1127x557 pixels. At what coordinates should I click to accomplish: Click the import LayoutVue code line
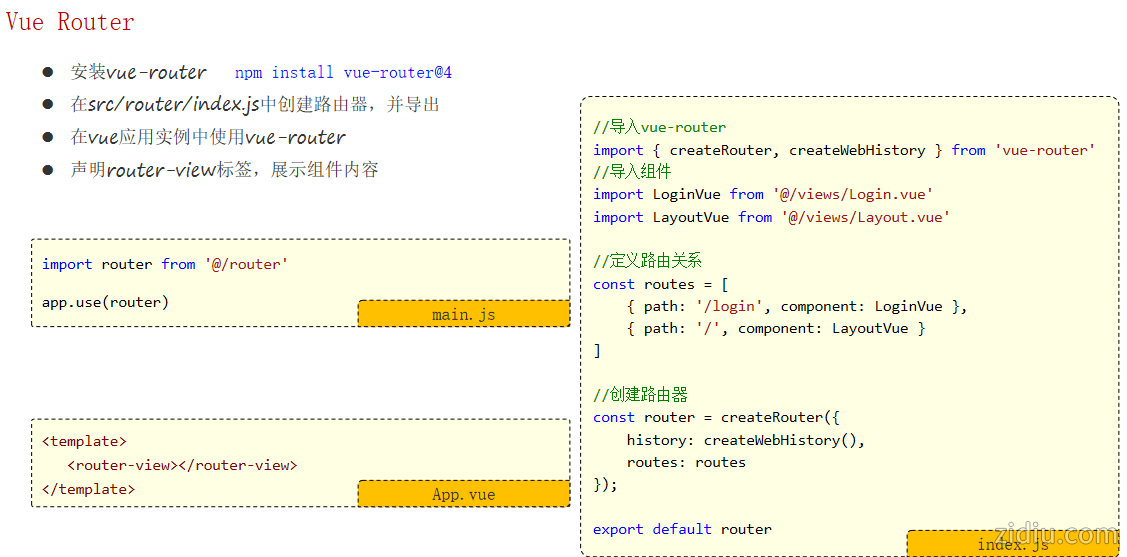click(x=770, y=217)
